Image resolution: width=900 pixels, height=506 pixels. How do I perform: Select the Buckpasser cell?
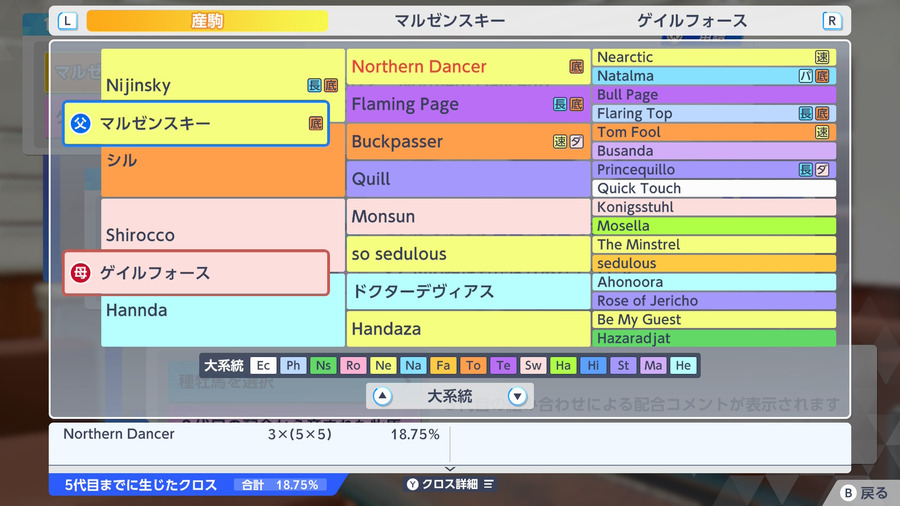[x=468, y=141]
